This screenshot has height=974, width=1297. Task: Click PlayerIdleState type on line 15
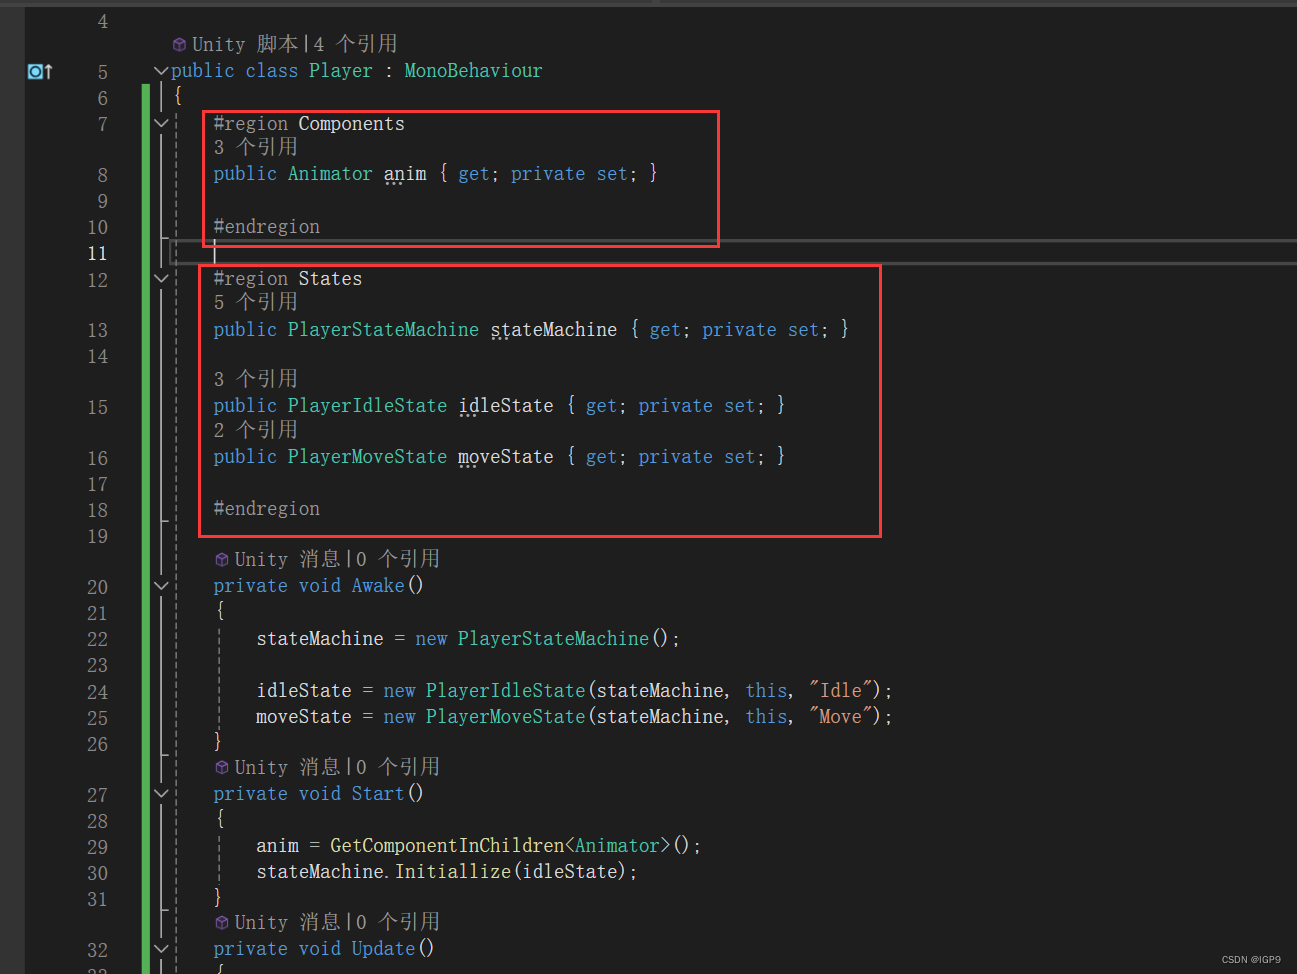(367, 406)
